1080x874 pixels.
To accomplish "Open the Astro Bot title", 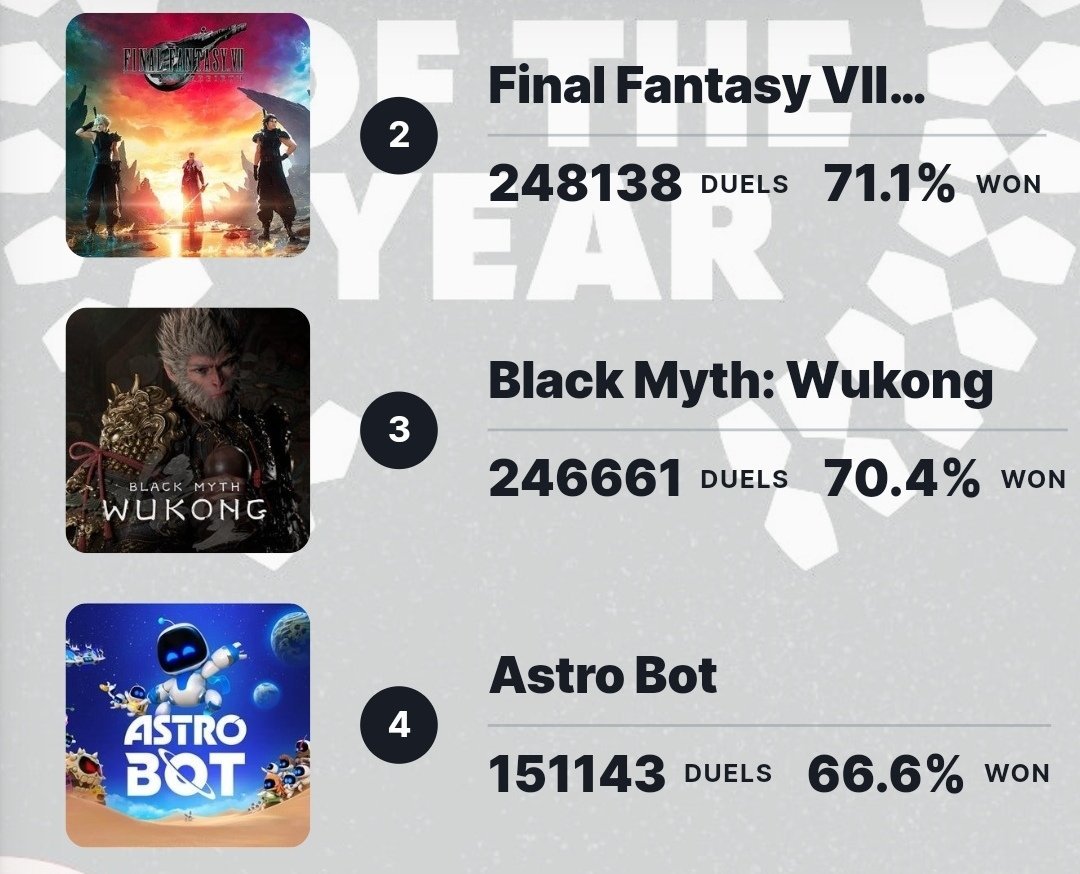I will pos(603,675).
